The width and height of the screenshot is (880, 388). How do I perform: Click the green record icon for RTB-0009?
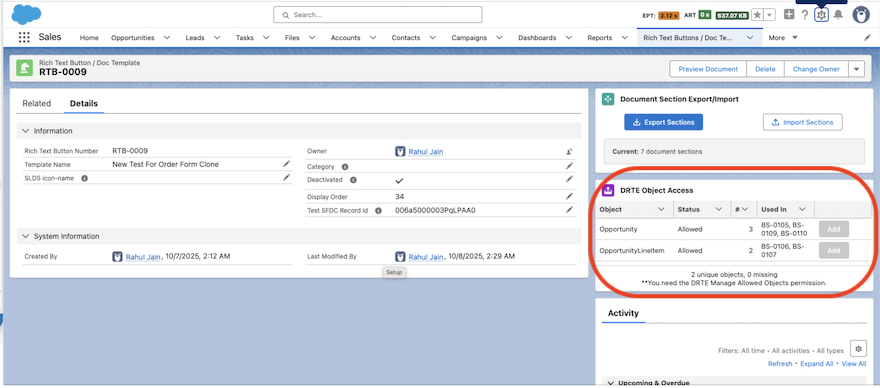tap(24, 68)
